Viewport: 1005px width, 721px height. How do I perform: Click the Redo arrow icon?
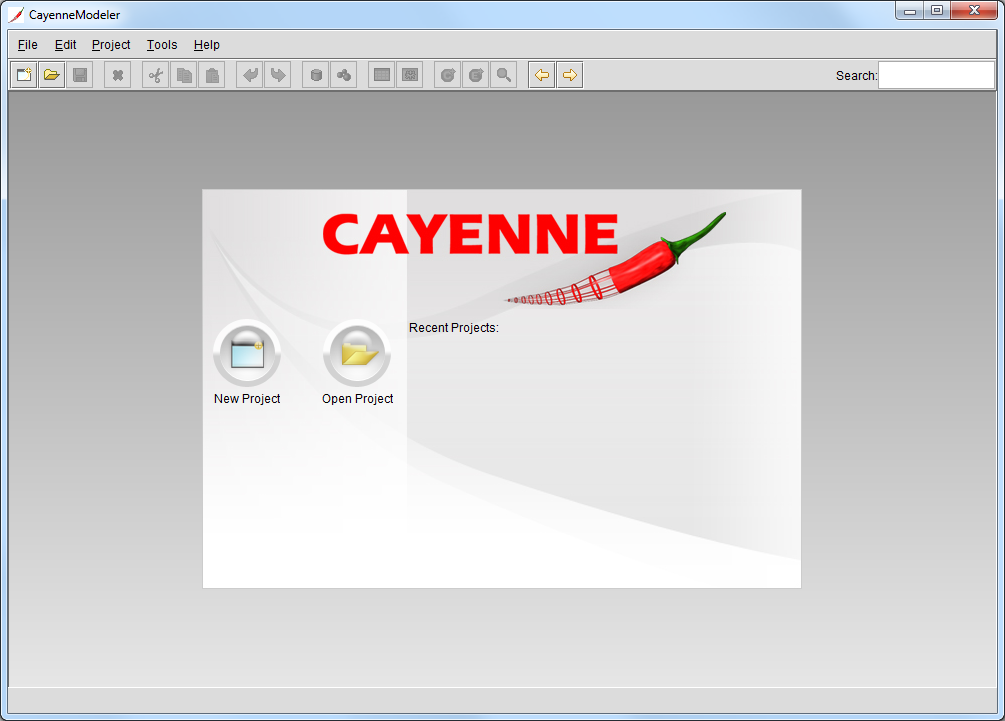[278, 75]
